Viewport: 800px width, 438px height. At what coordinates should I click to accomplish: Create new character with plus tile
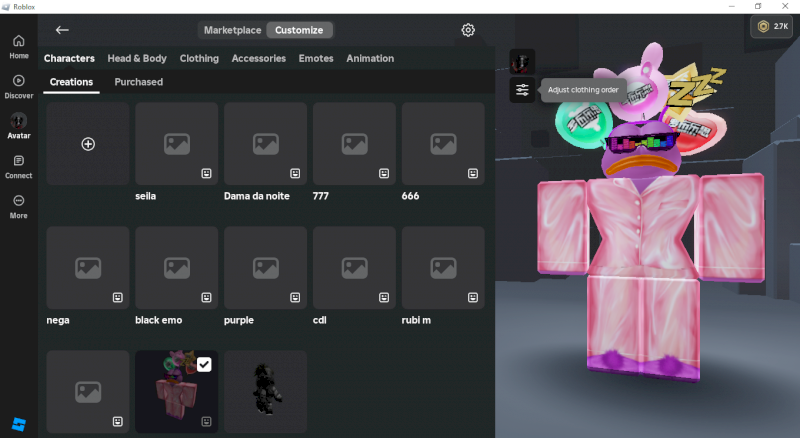coord(88,144)
